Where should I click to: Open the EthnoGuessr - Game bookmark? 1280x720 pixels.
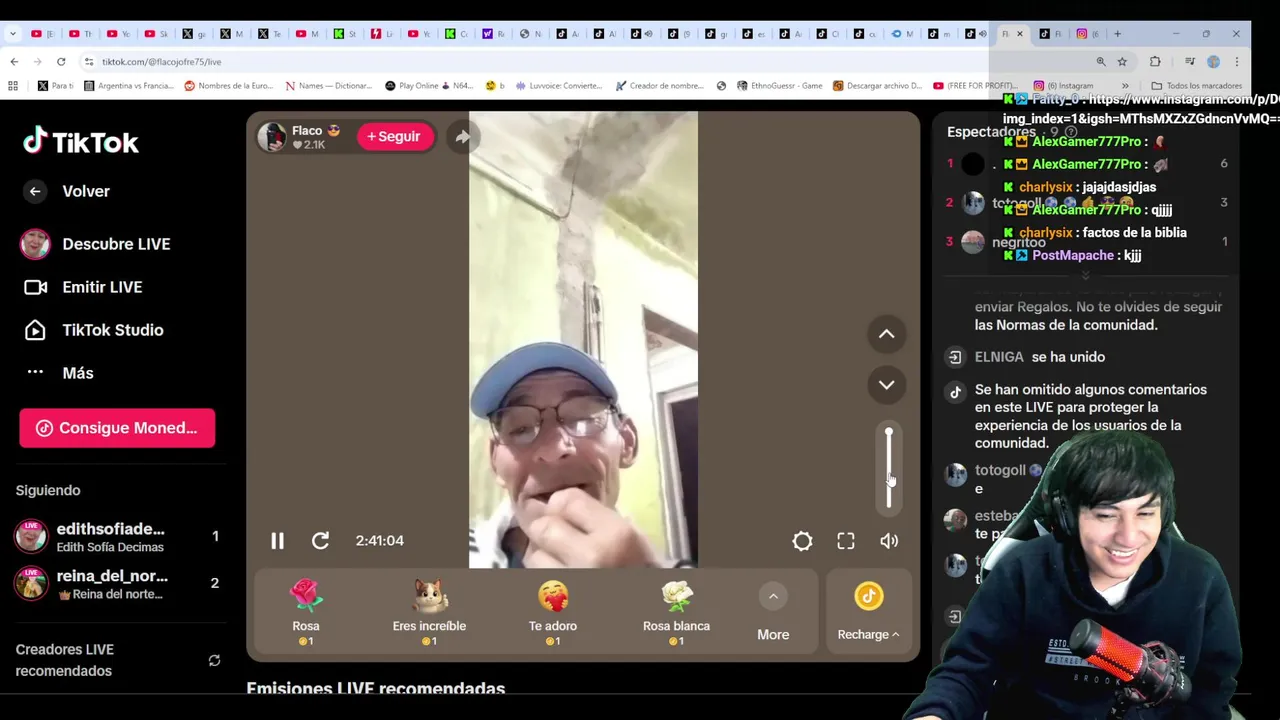779,86
